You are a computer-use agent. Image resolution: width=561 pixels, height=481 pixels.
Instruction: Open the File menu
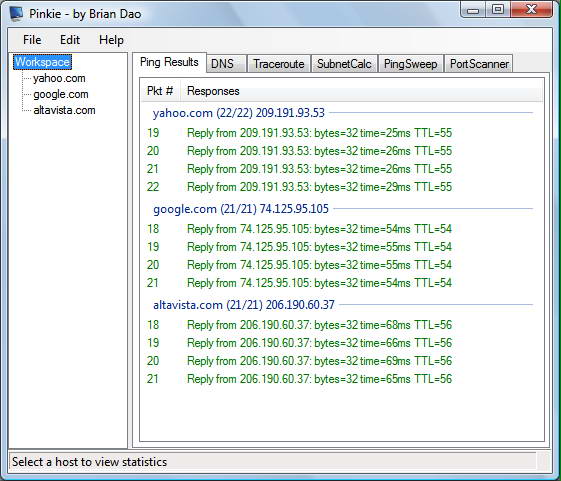pos(32,40)
